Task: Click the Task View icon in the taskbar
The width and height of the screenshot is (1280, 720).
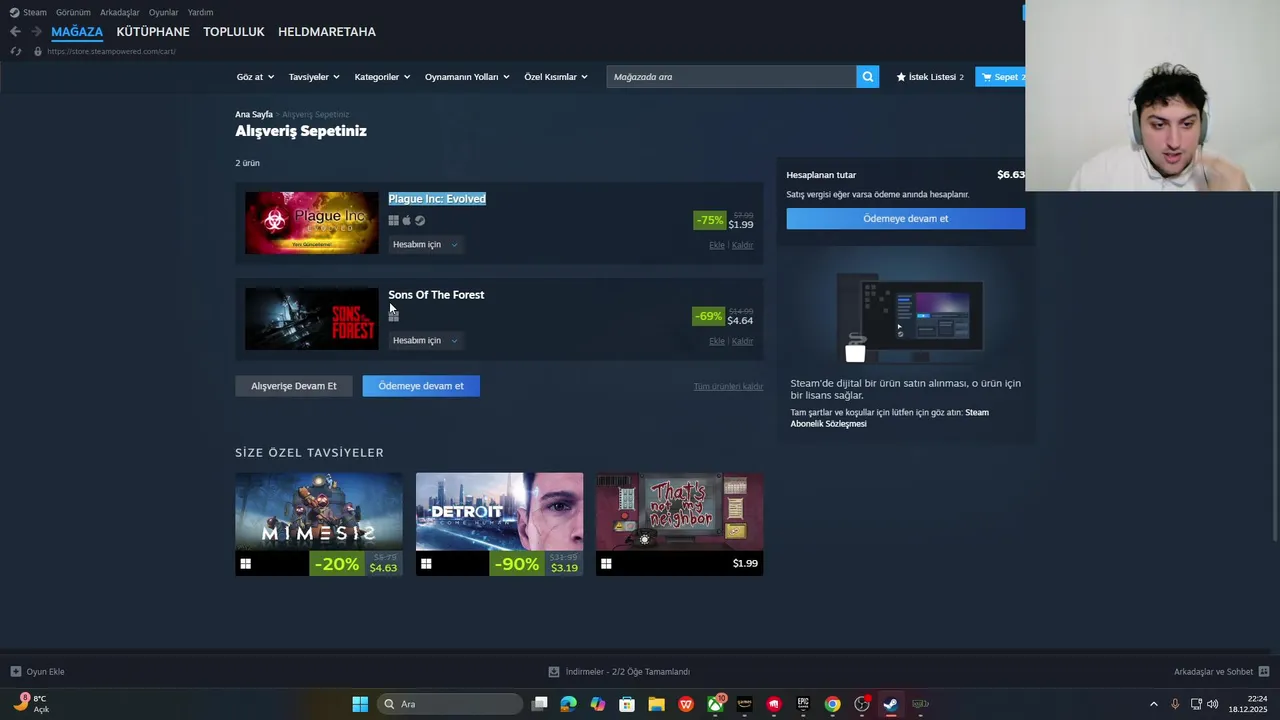Action: [539, 704]
